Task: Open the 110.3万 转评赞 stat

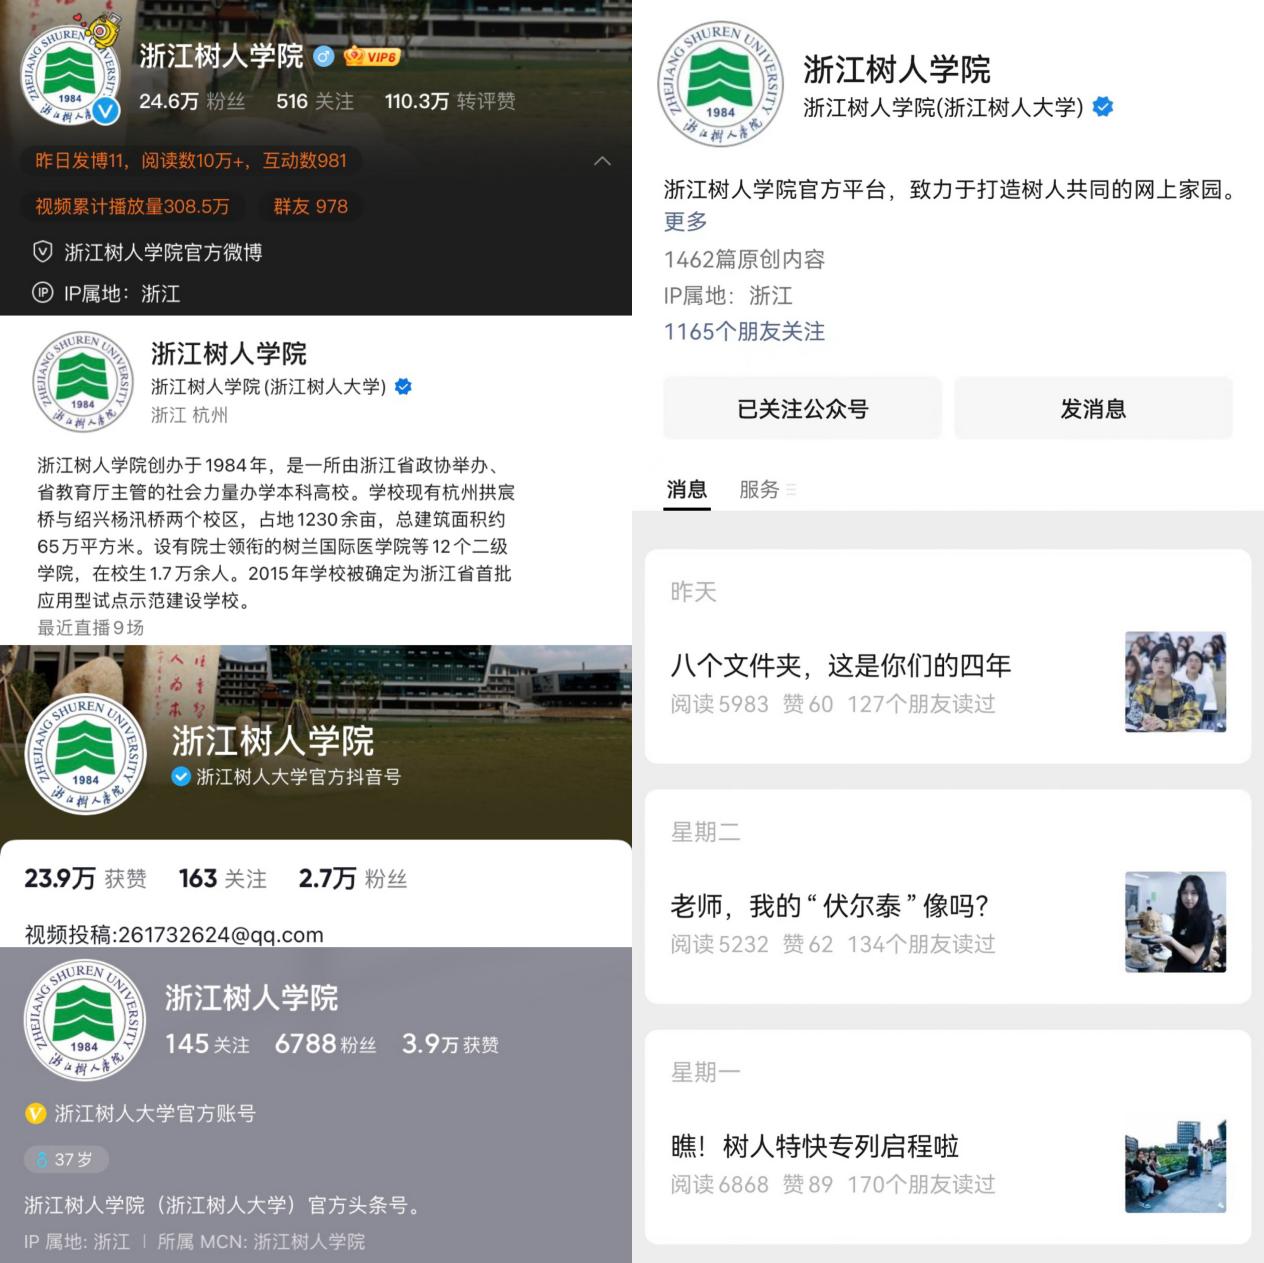Action: point(450,101)
